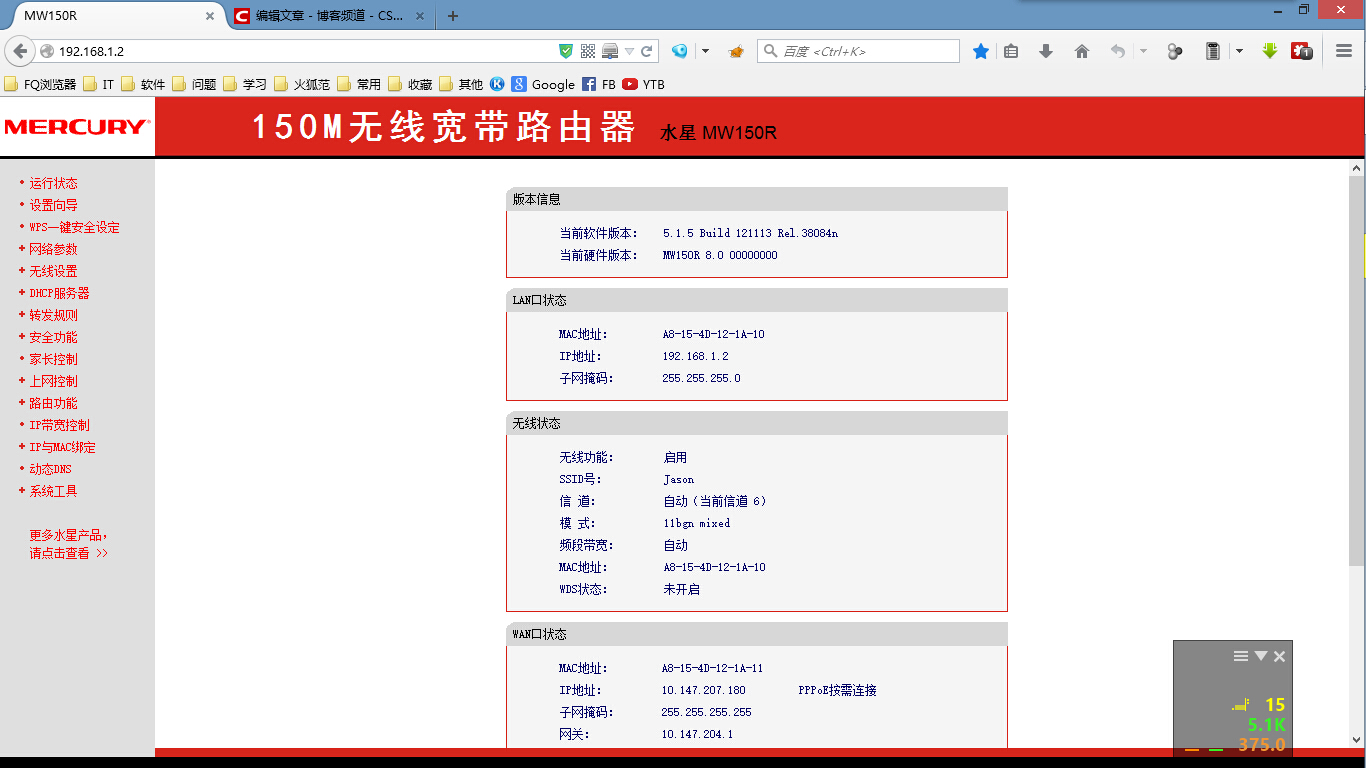
Task: Open 学习 bookmark folder
Action: point(246,84)
